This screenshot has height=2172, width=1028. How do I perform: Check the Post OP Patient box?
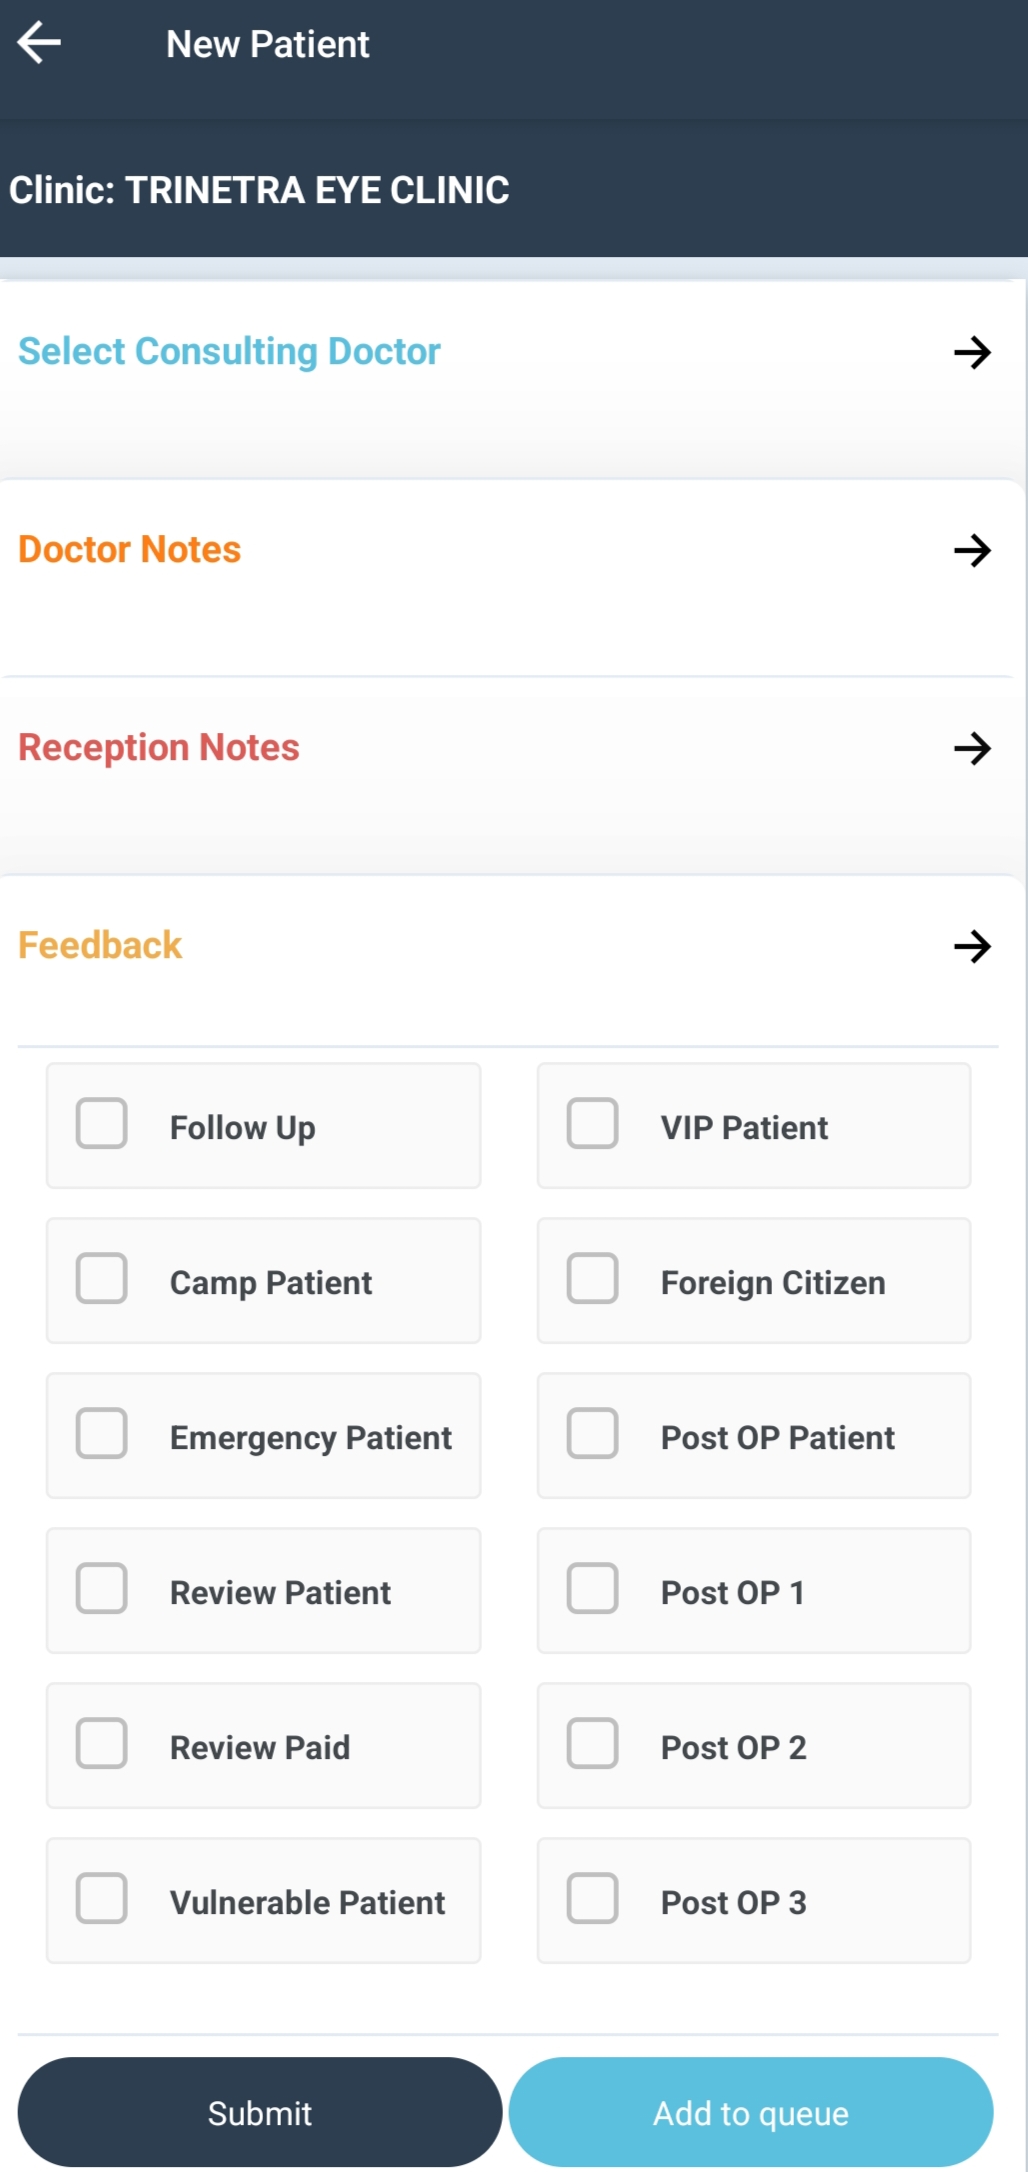coord(592,1433)
